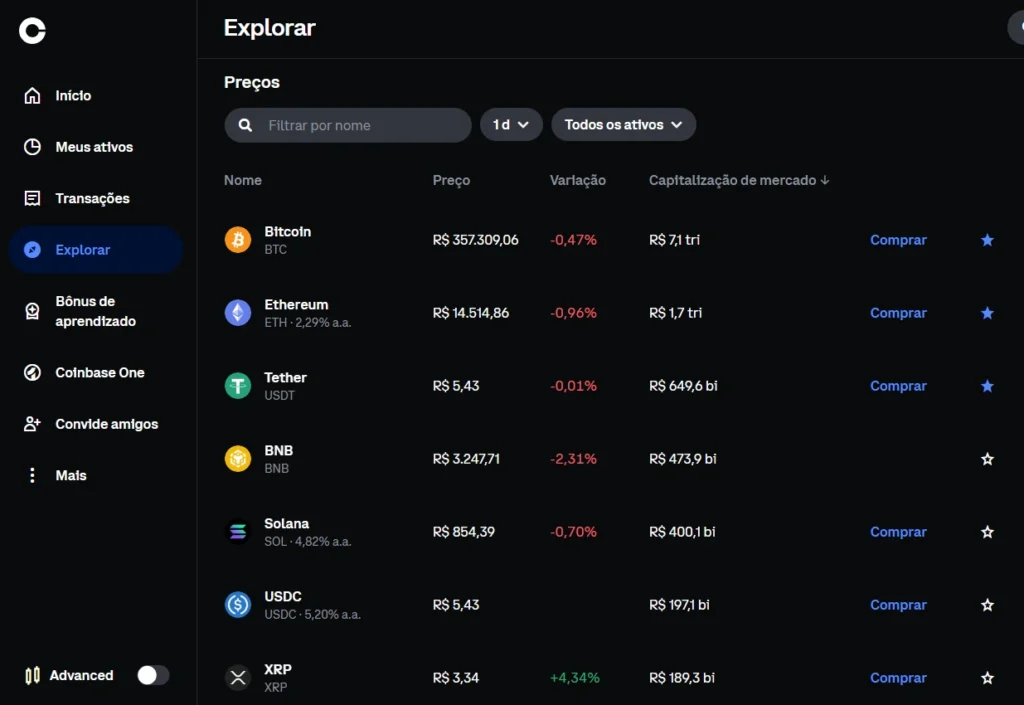This screenshot has width=1024, height=705.
Task: Click market cap R$ 197,1 bi
Action: click(679, 605)
